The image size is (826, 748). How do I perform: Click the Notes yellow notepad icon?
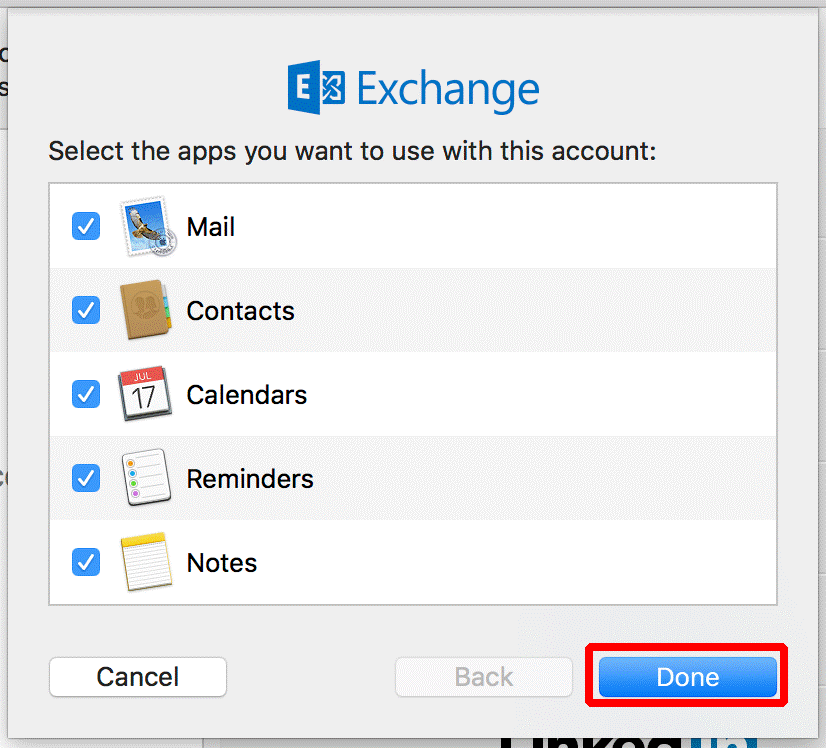point(146,562)
